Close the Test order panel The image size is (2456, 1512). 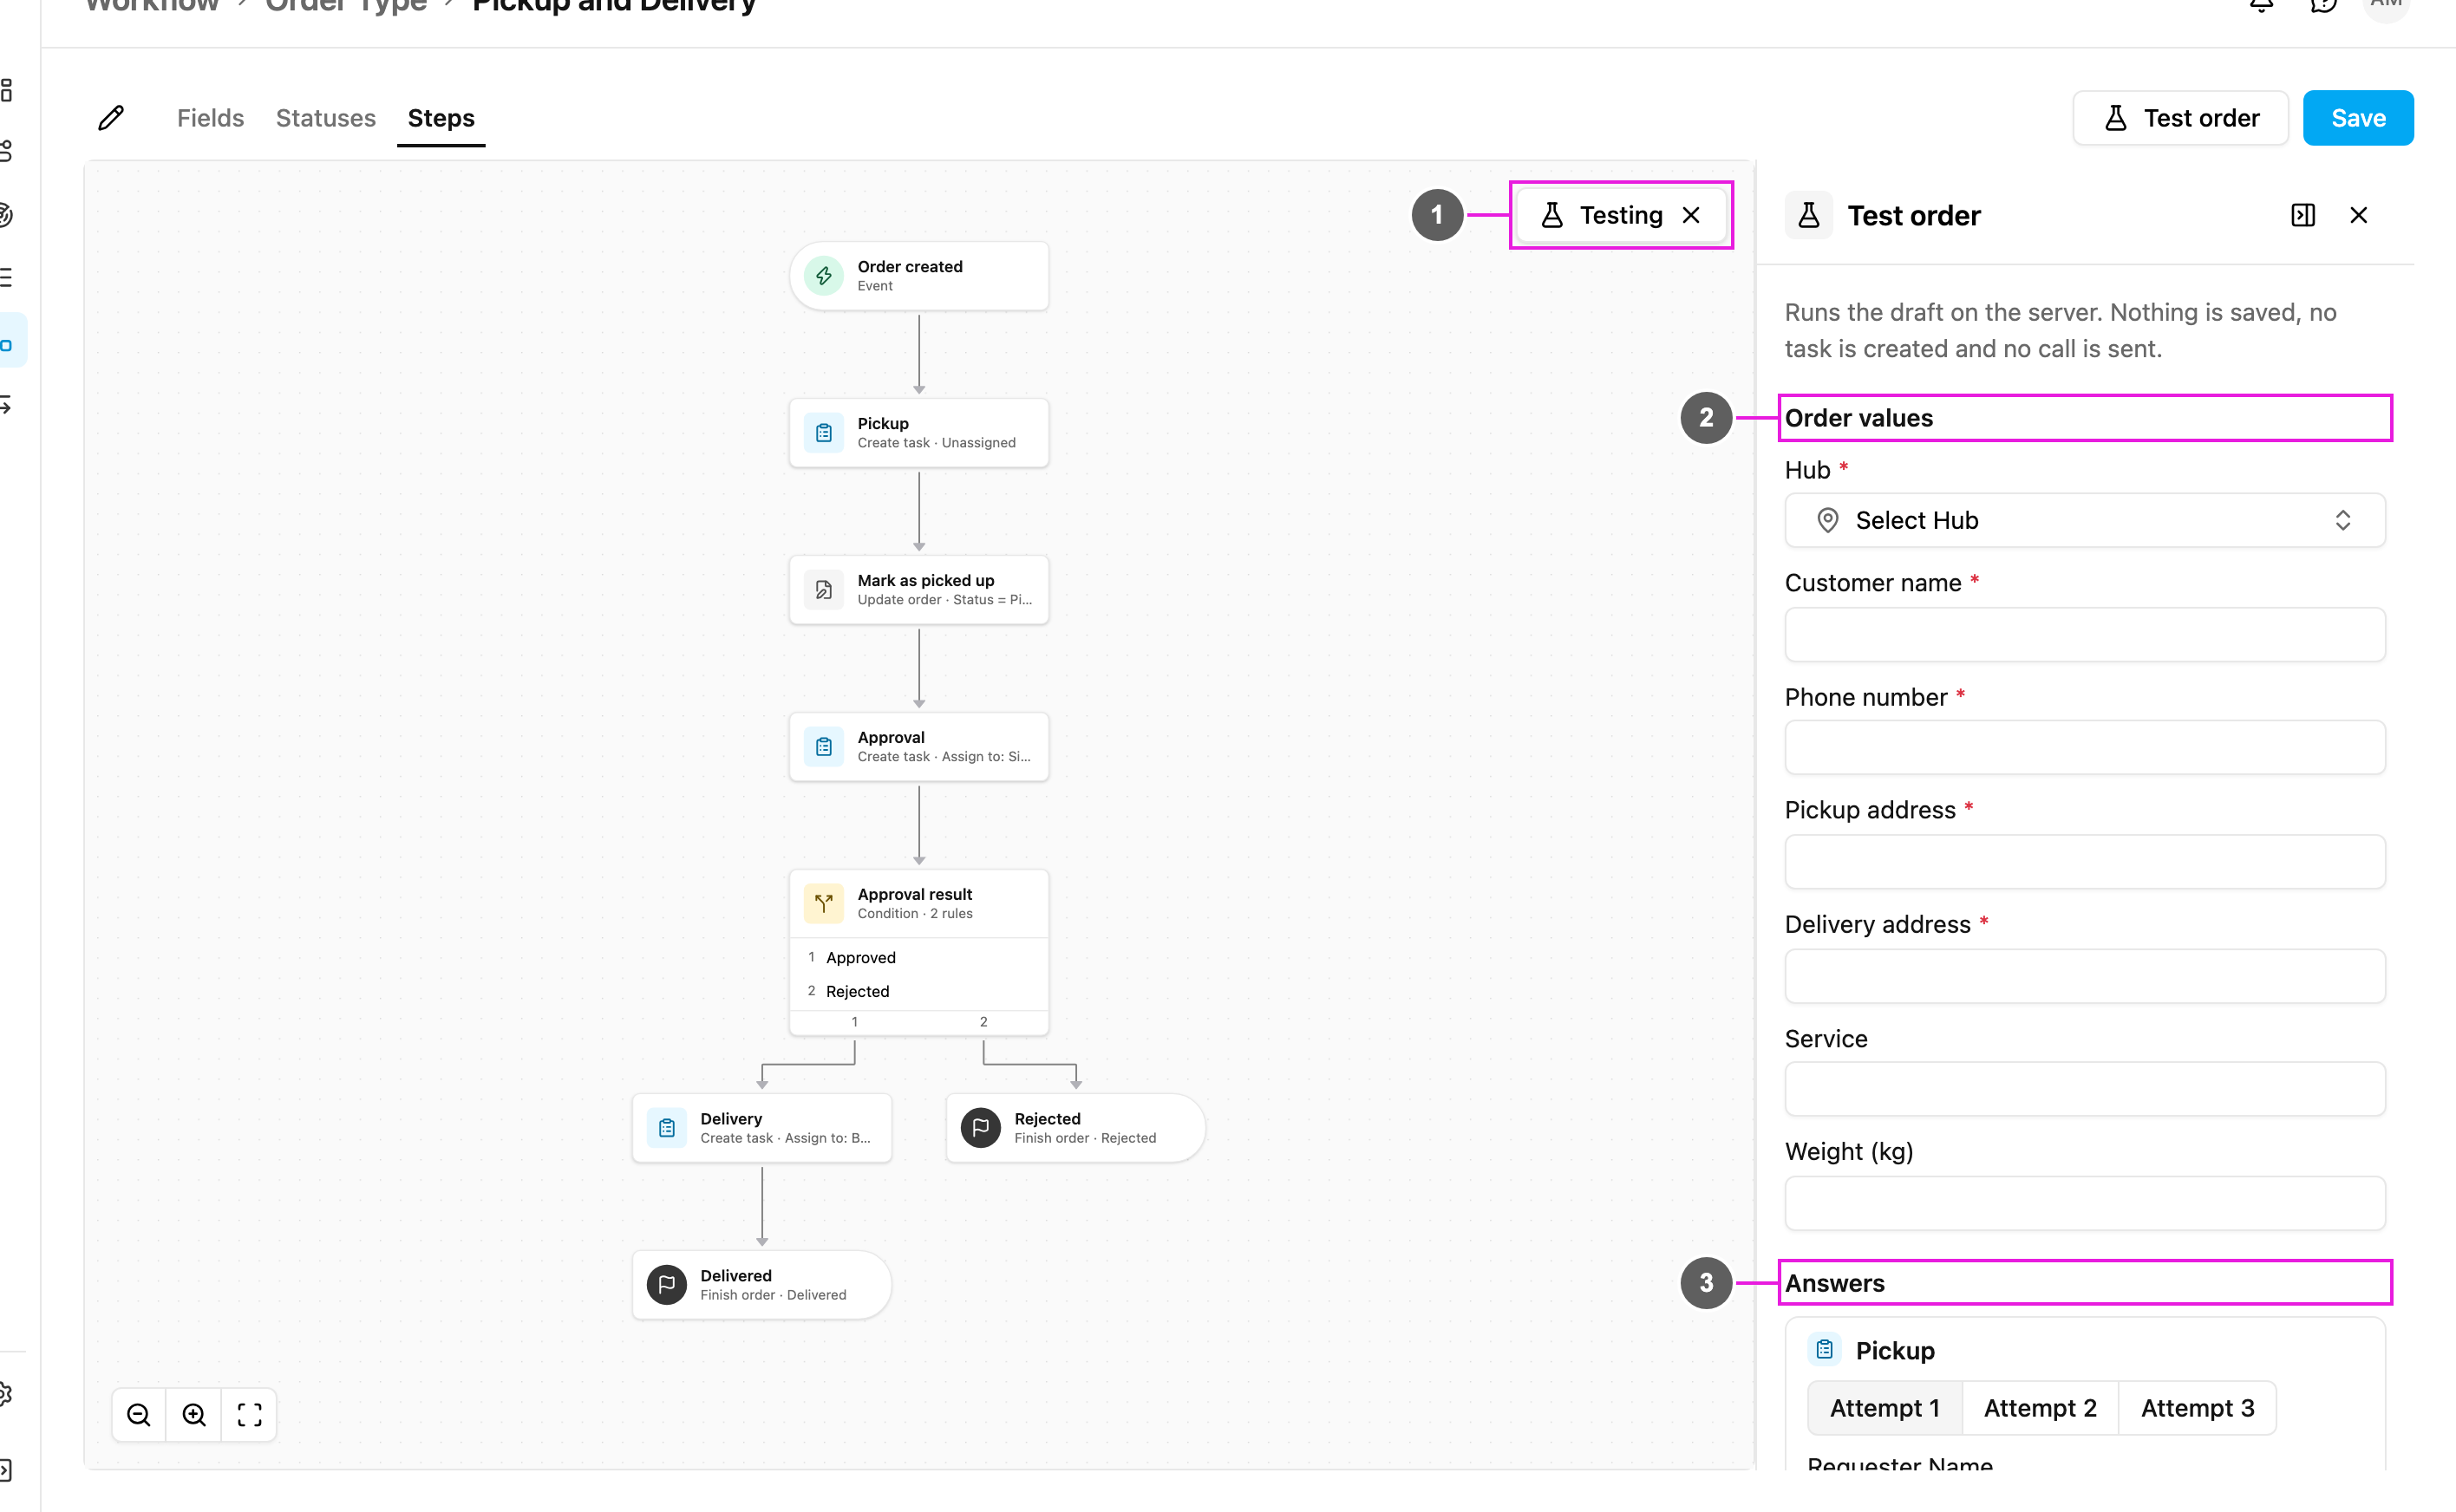pyautogui.click(x=2359, y=215)
